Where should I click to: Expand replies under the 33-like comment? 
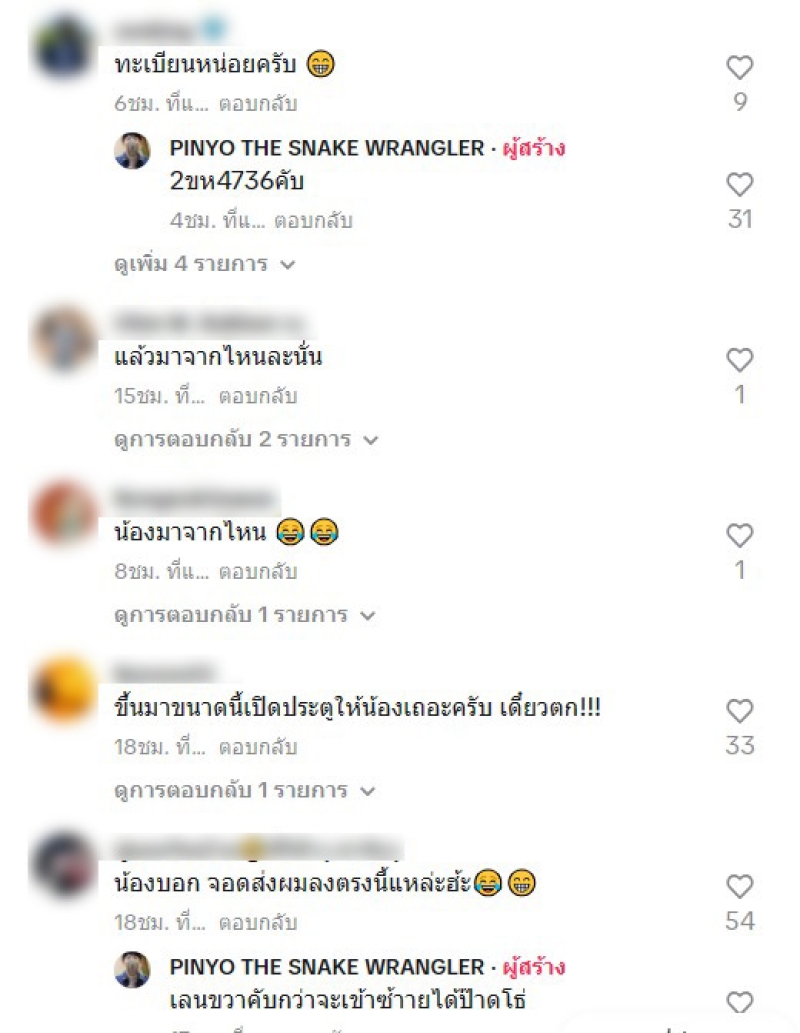(x=244, y=791)
